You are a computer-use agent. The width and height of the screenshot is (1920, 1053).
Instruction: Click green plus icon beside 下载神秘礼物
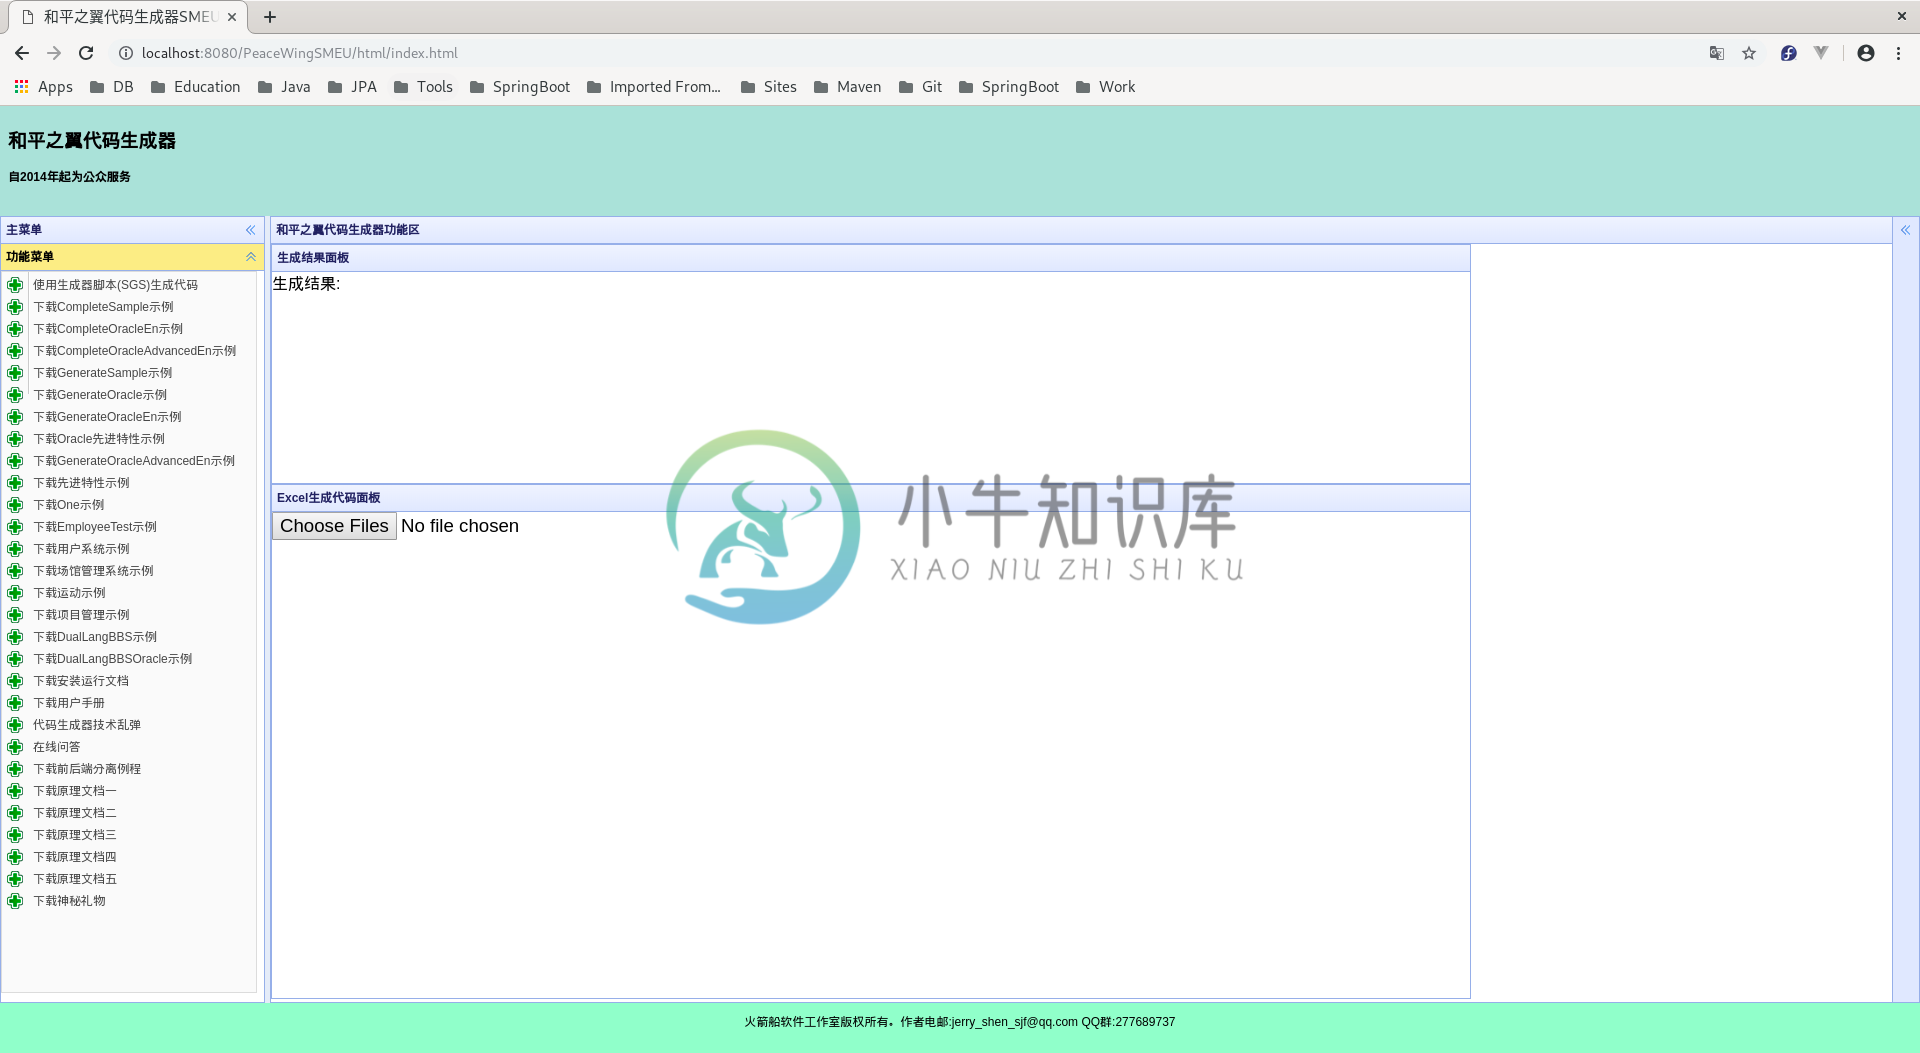(15, 901)
